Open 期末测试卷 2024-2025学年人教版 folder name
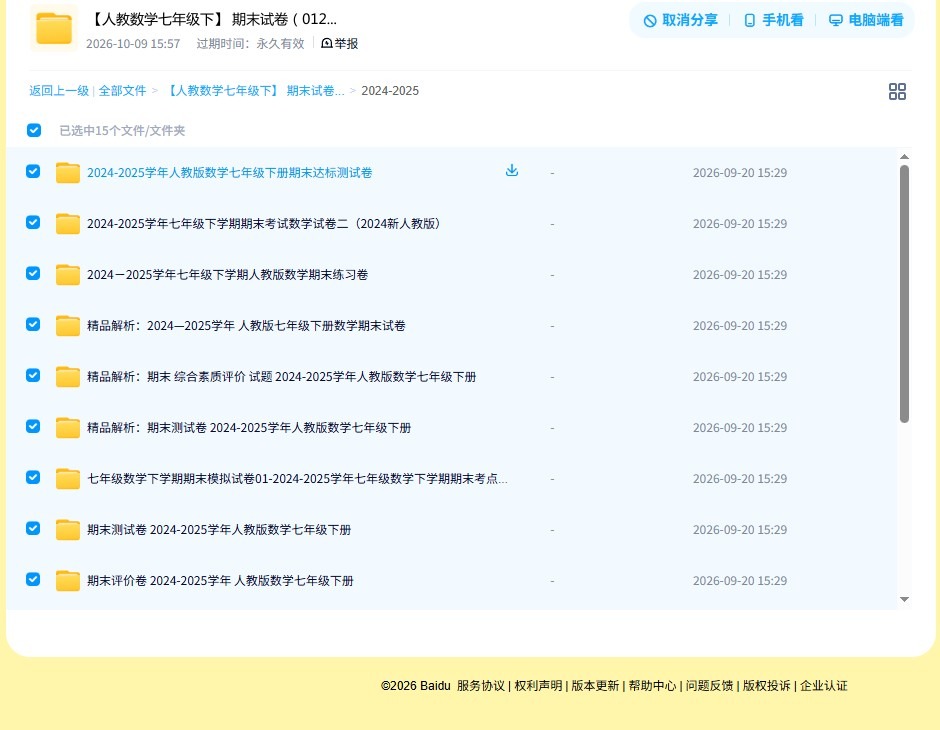The height and width of the screenshot is (730, 940). tap(219, 529)
